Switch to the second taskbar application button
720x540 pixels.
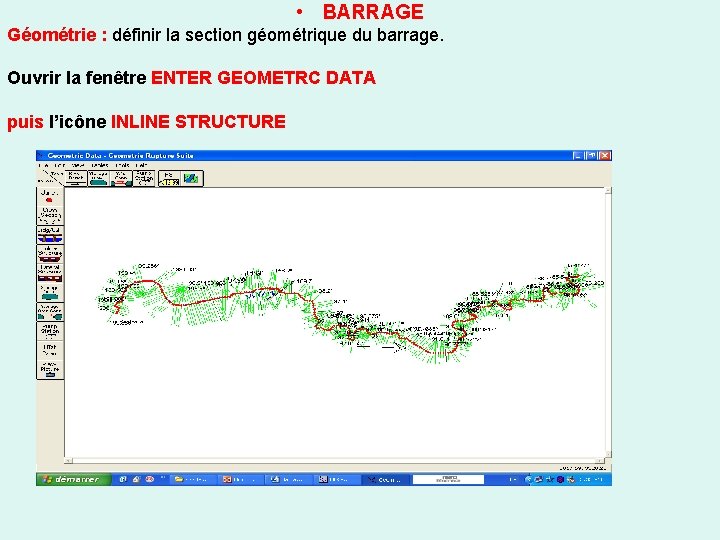coord(240,479)
